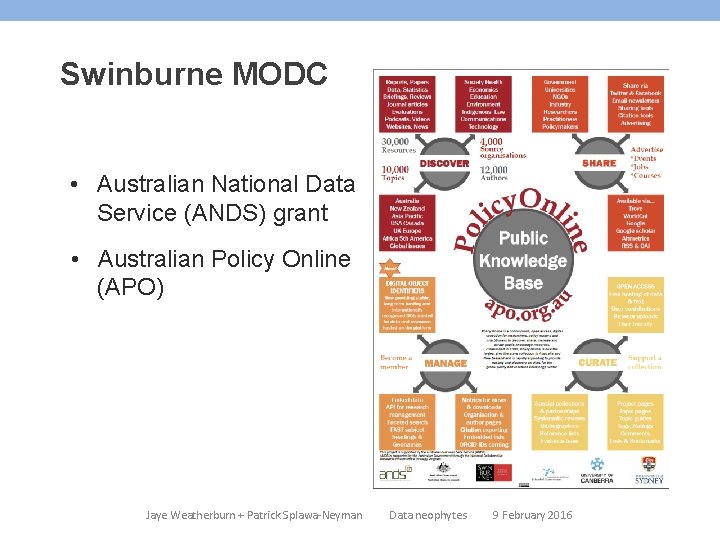
Task: Select the CURATE circle on the poster
Action: tap(597, 363)
